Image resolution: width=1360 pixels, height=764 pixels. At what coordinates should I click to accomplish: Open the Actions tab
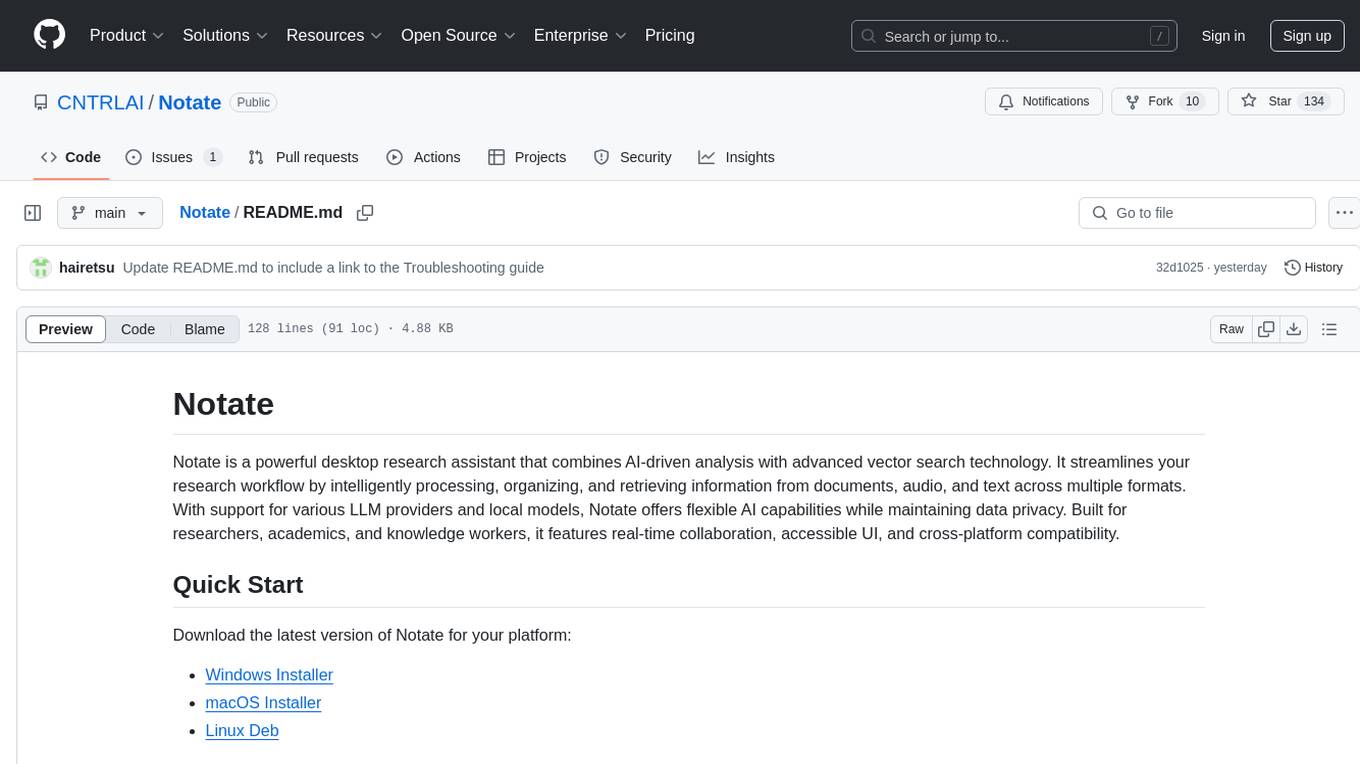click(x=423, y=157)
